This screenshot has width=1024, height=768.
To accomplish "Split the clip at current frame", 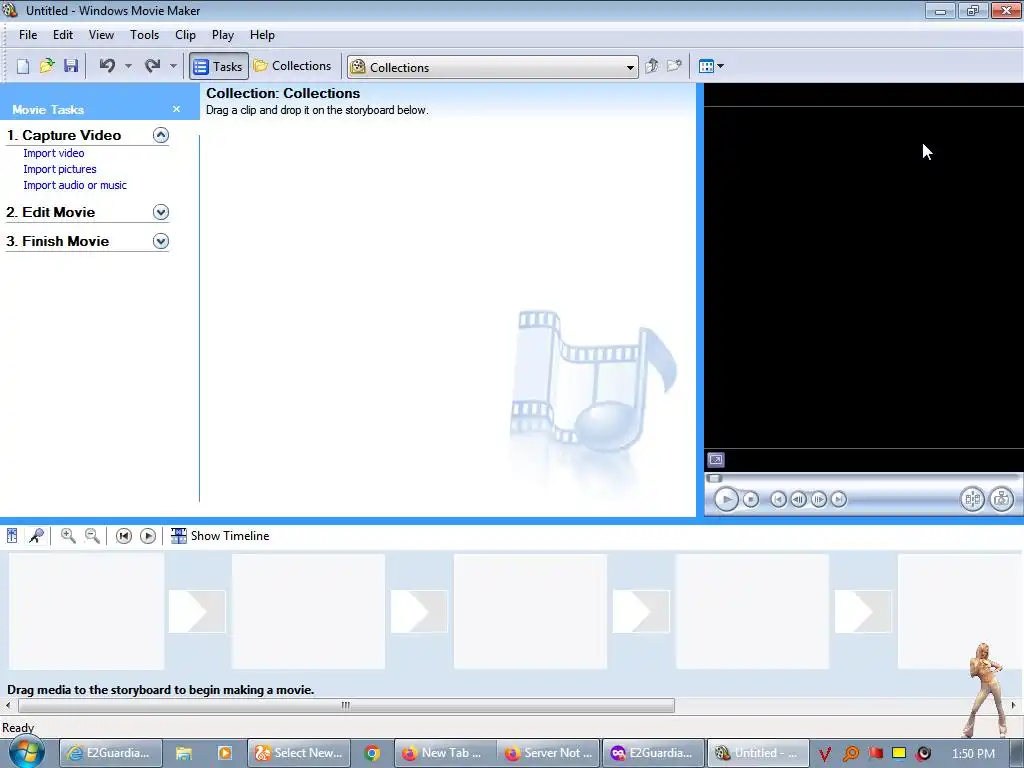I will (972, 500).
